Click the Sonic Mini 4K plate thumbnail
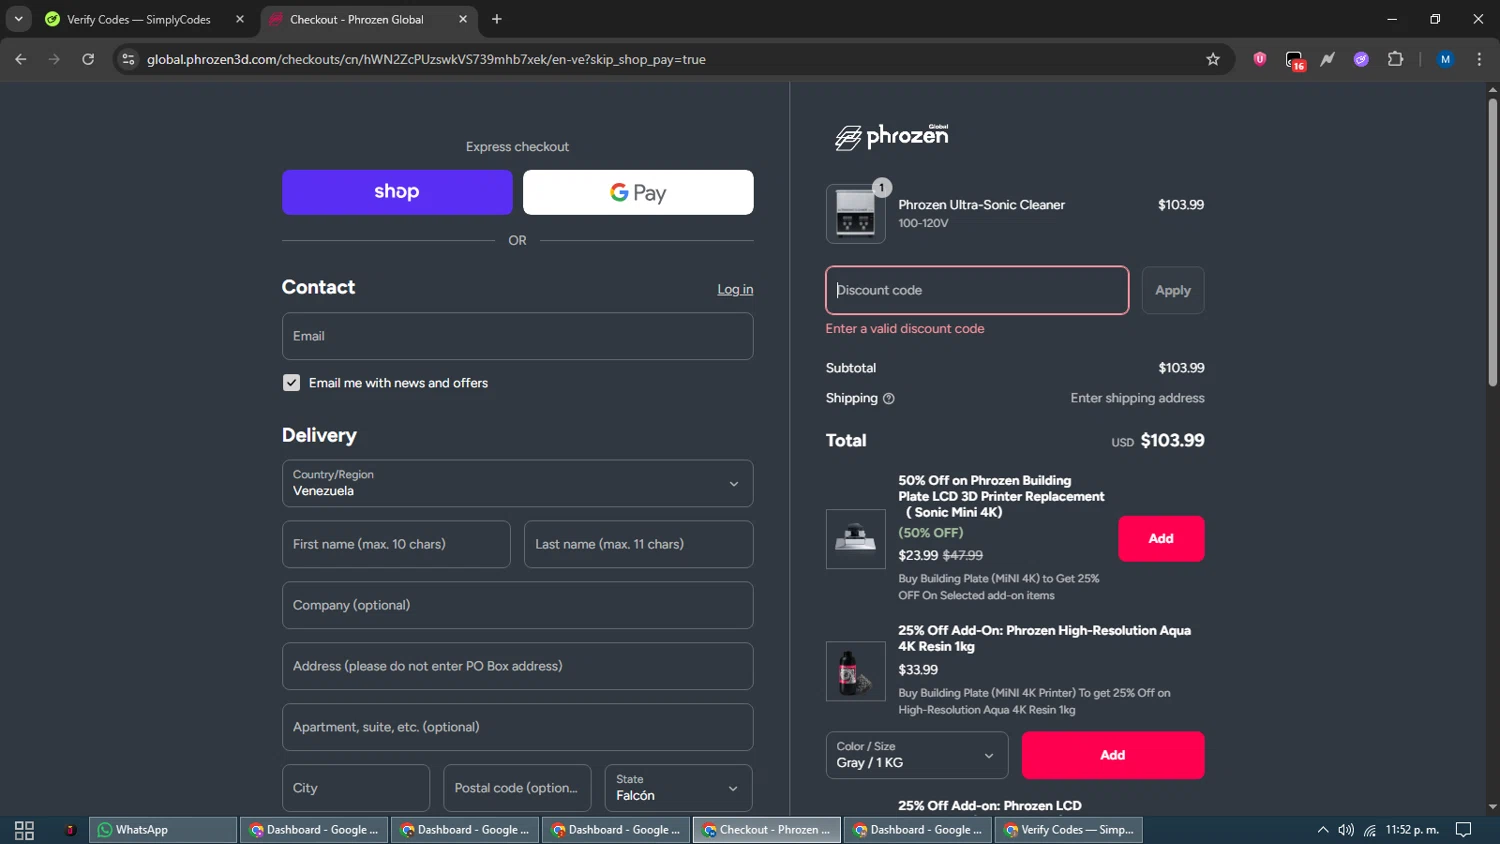The height and width of the screenshot is (844, 1500). [855, 538]
